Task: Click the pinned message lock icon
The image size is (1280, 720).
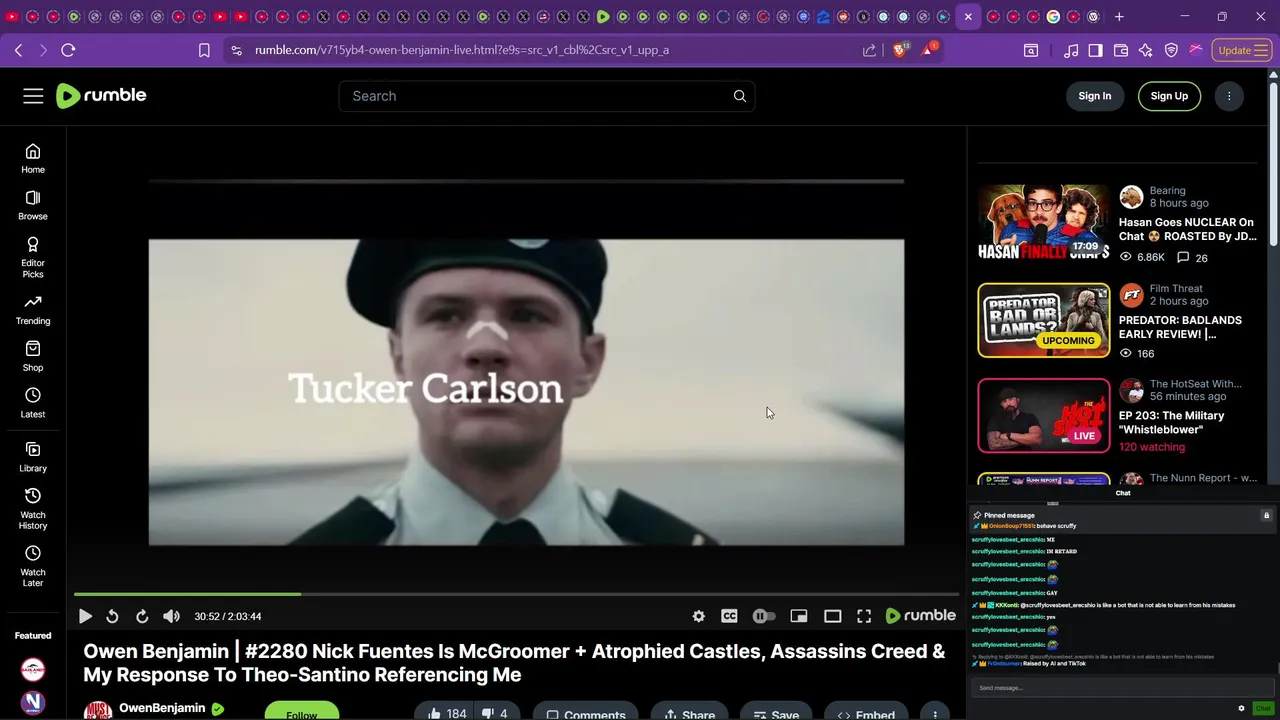Action: click(1266, 516)
